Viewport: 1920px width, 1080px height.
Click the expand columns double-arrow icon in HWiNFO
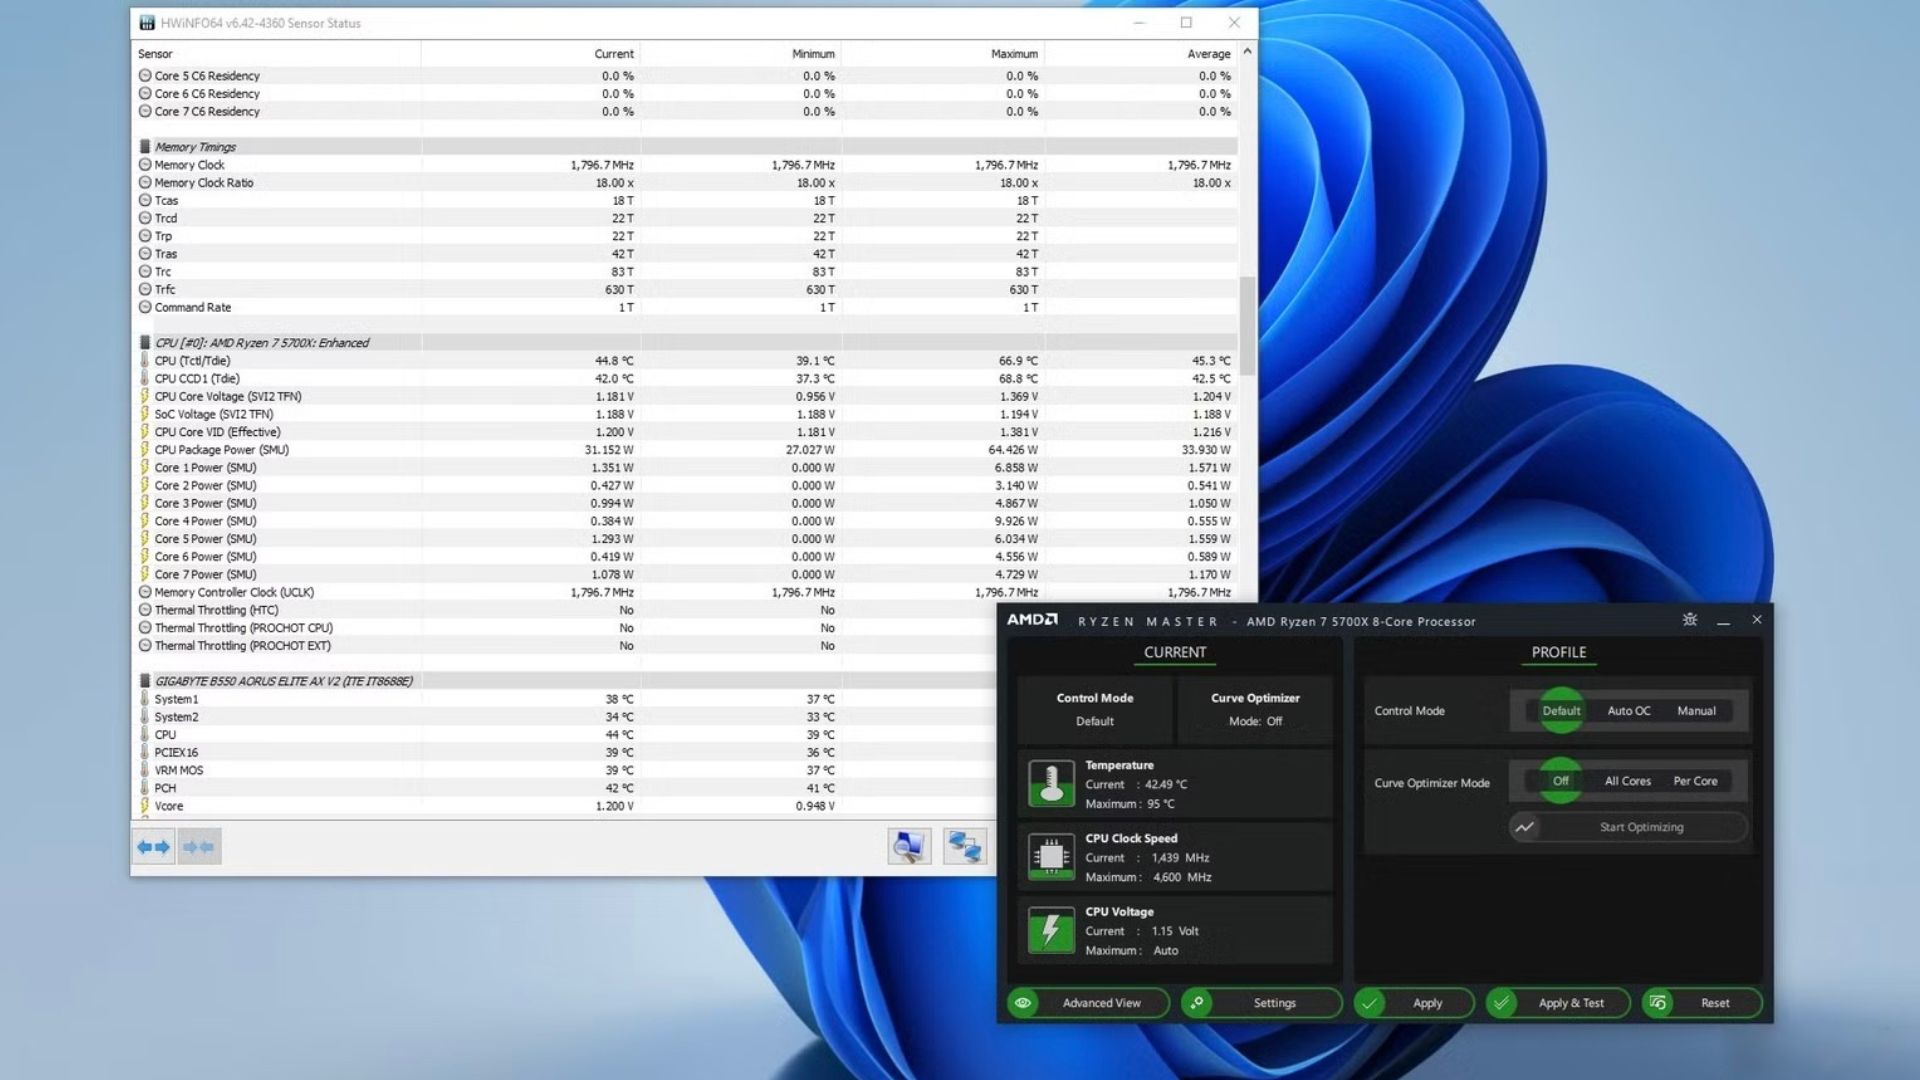coord(153,847)
